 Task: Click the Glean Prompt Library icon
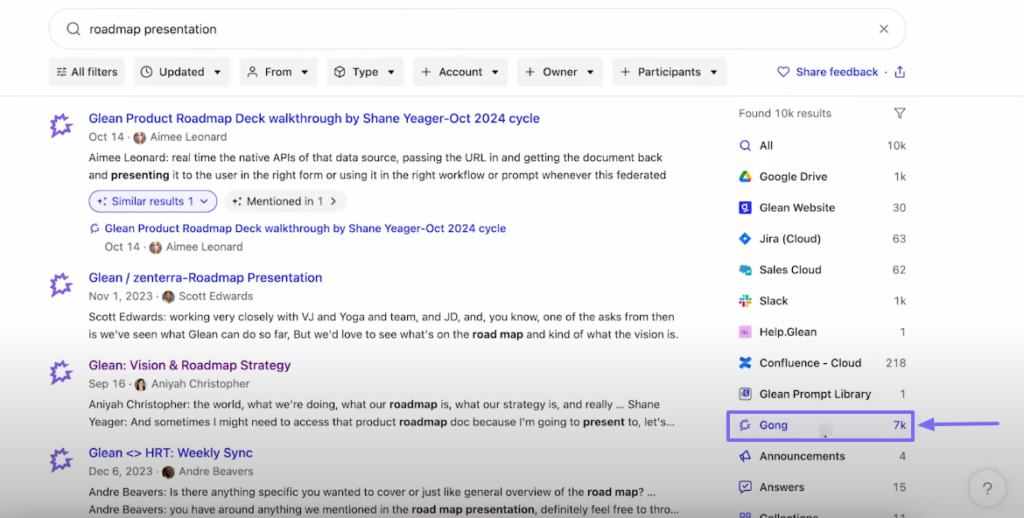(745, 394)
